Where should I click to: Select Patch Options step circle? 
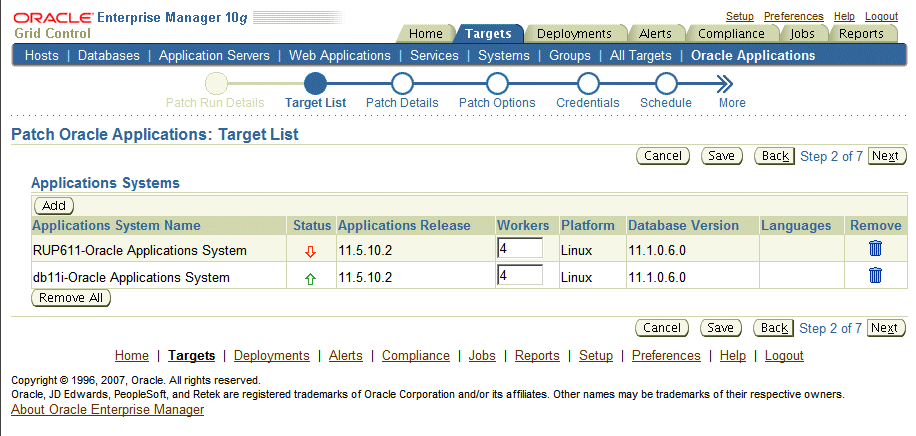[497, 84]
